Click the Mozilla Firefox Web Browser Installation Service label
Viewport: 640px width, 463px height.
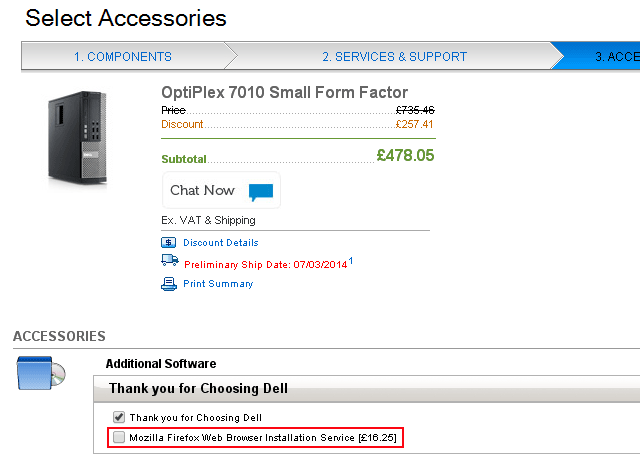pyautogui.click(x=265, y=438)
